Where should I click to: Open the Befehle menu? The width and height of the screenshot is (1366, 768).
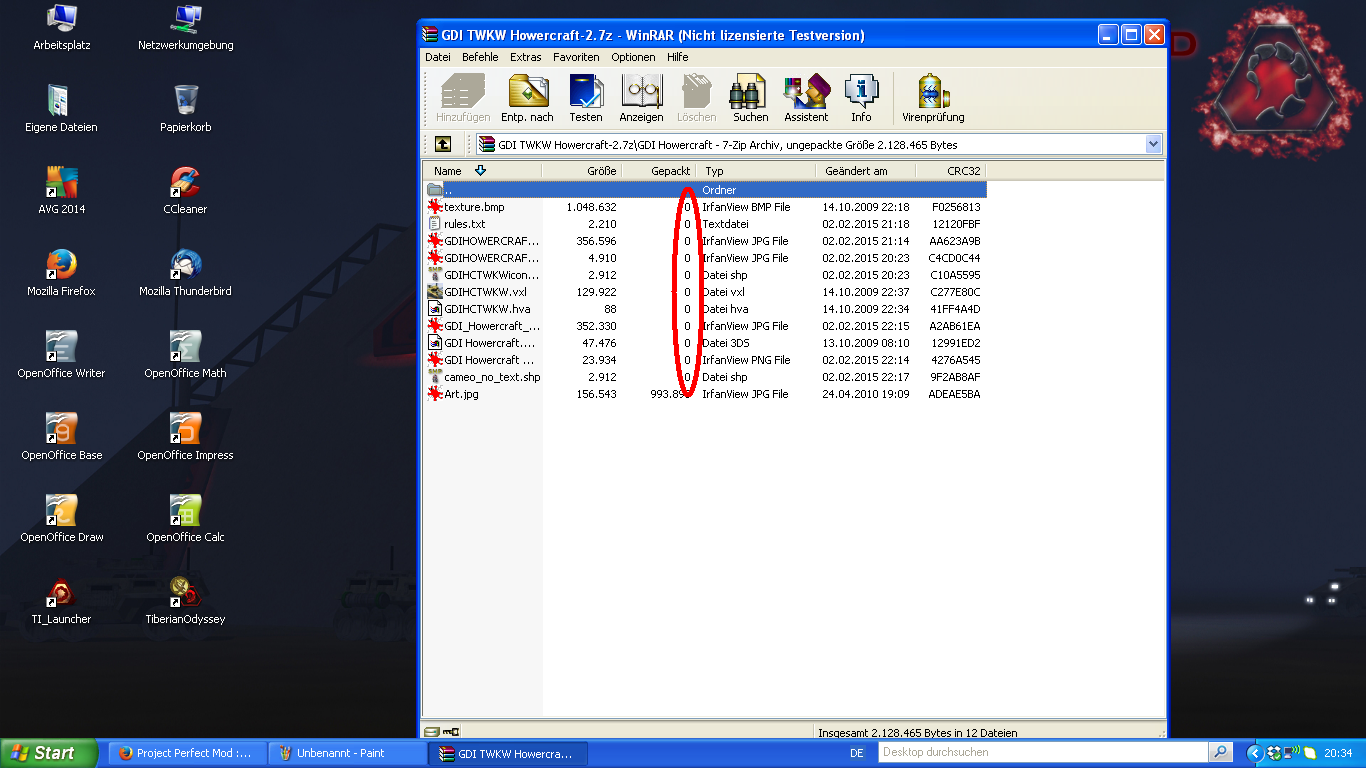point(480,57)
